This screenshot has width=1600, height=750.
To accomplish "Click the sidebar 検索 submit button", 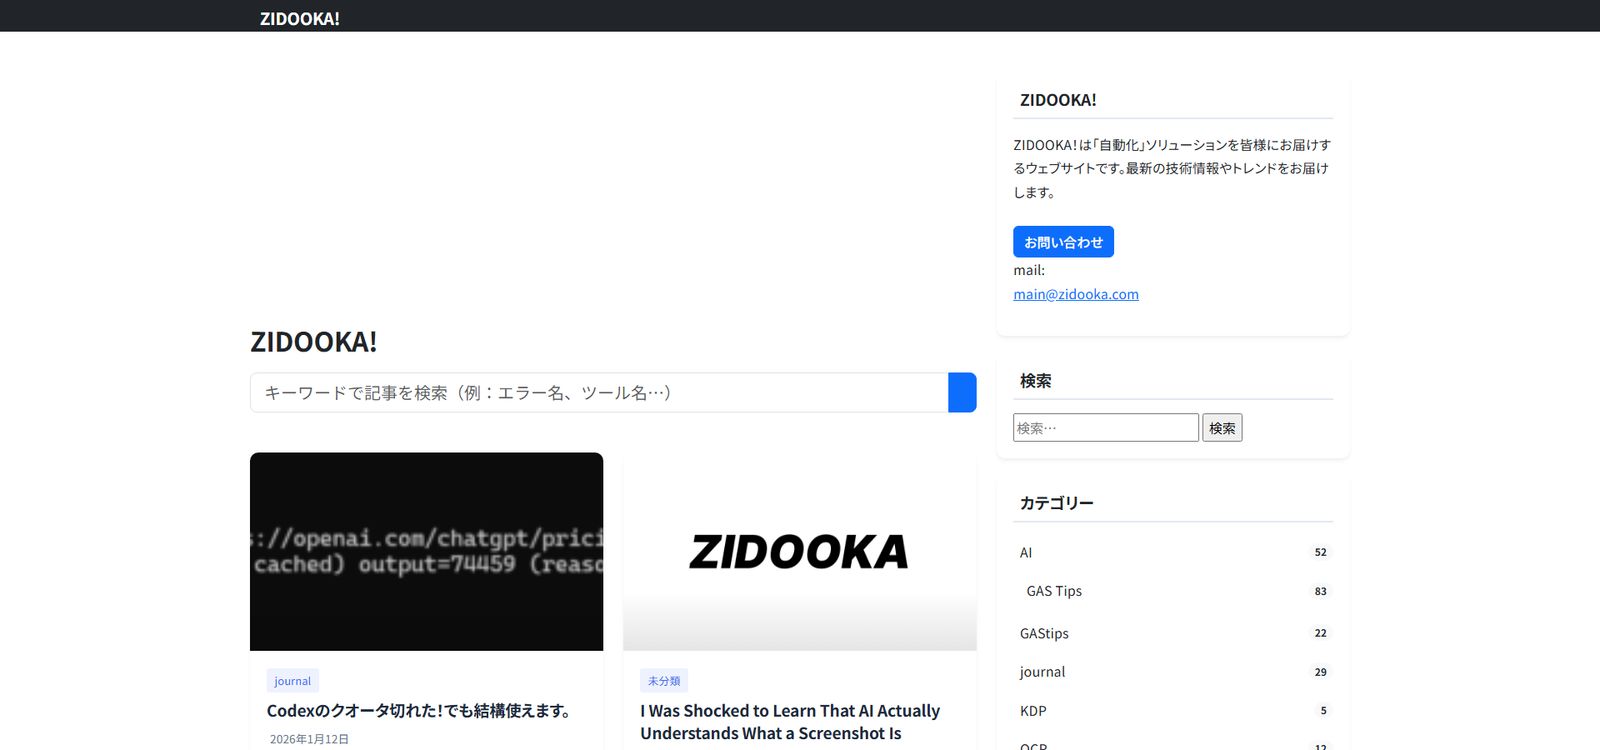I will [x=1222, y=428].
